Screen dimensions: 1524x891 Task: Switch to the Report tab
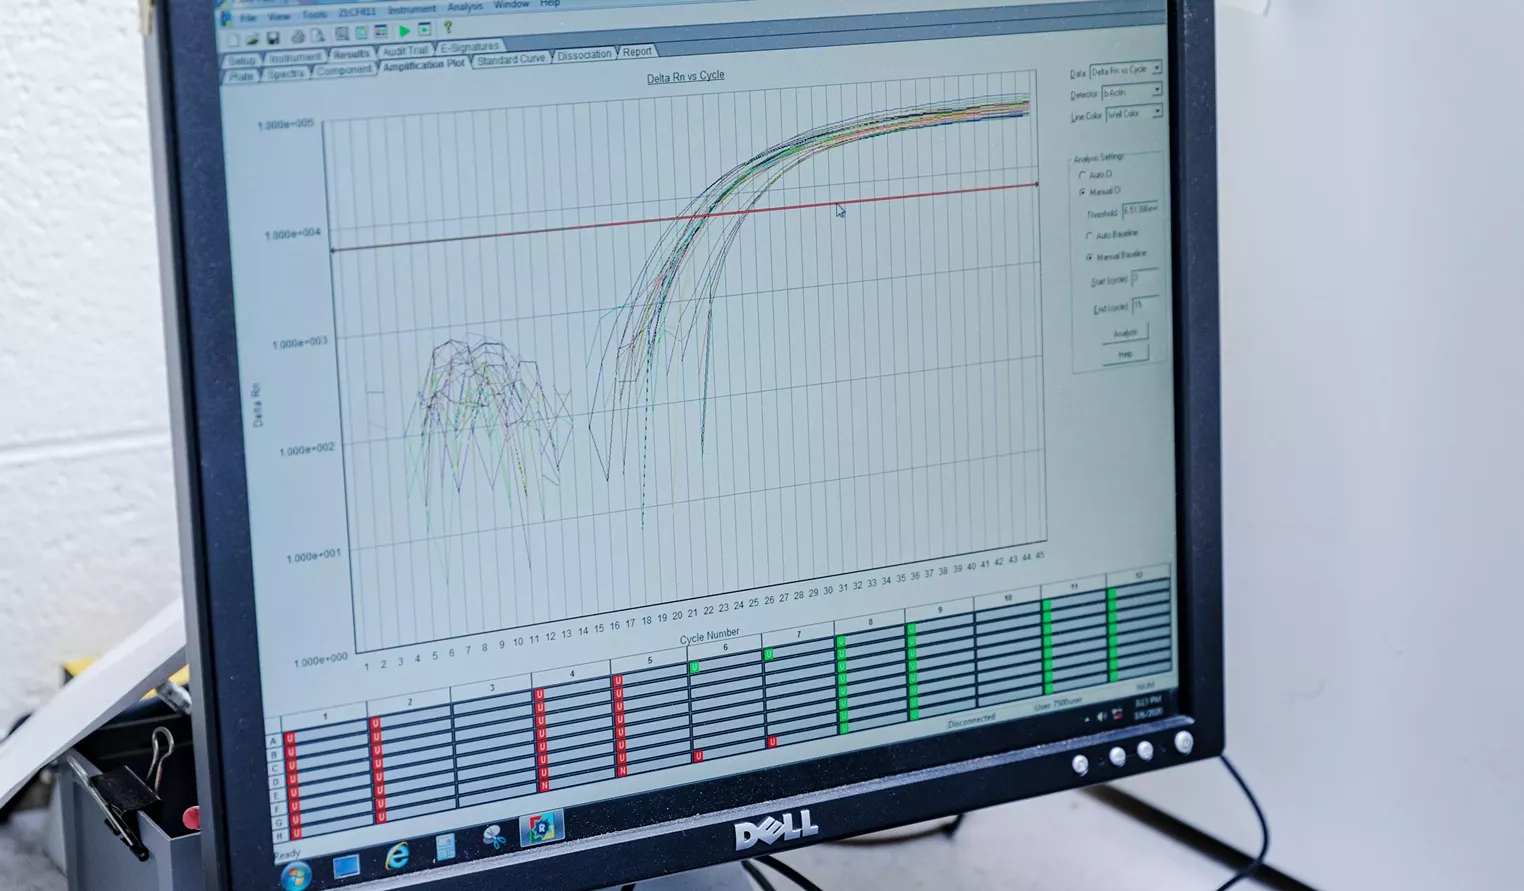point(636,52)
